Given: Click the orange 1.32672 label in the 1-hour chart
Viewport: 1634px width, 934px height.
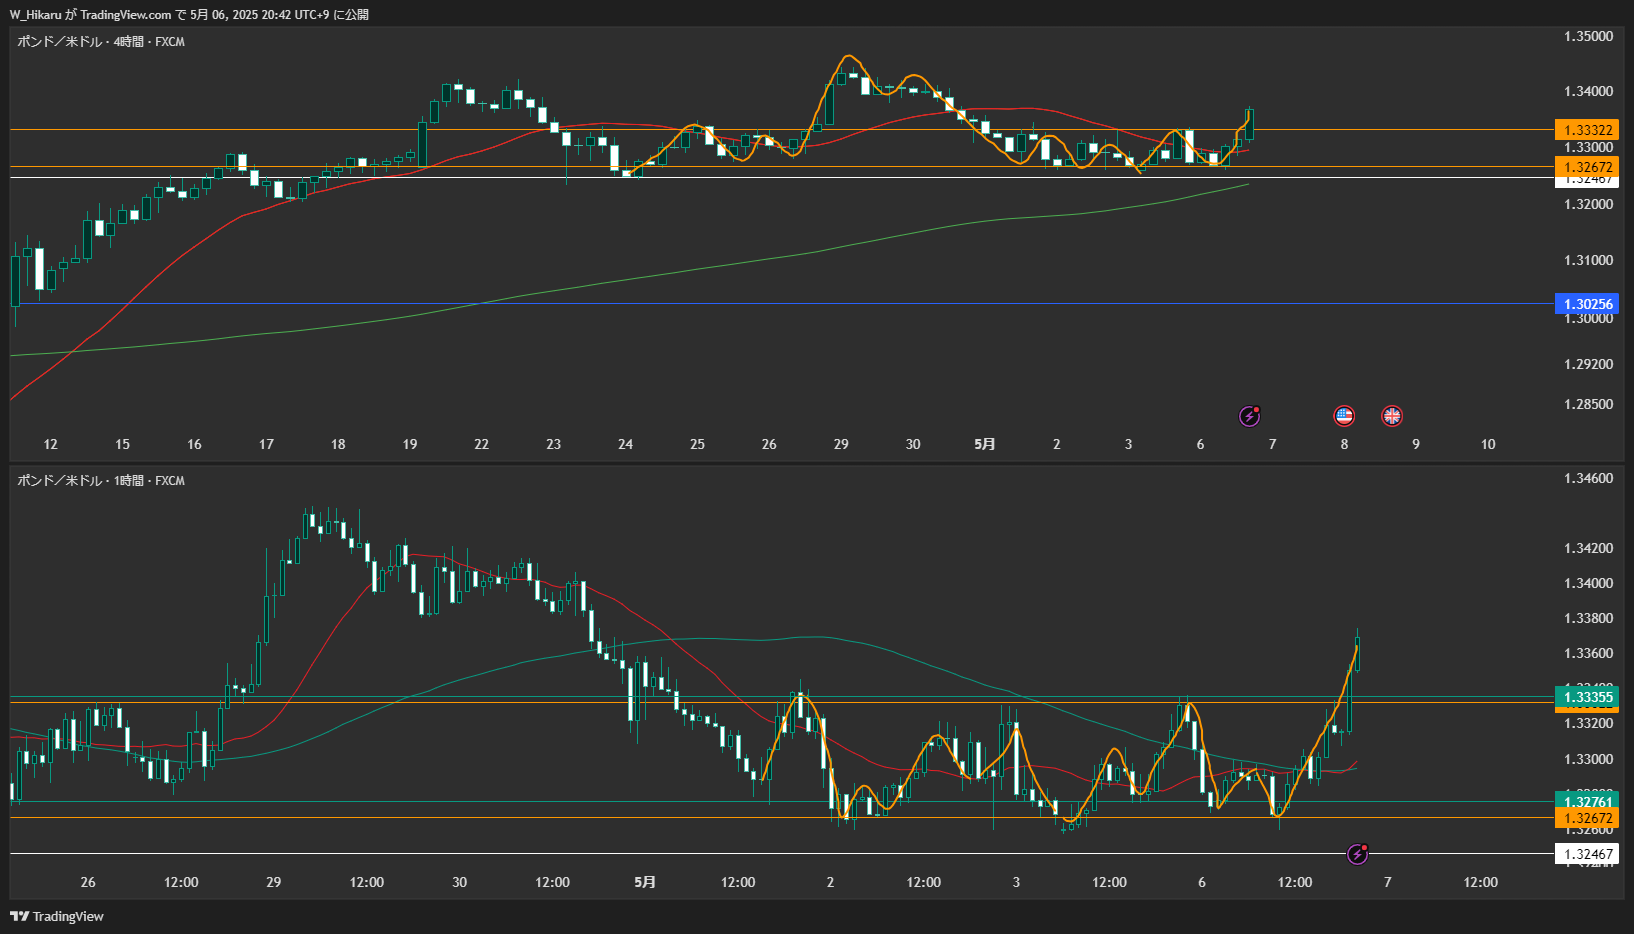Looking at the screenshot, I should pos(1587,818).
